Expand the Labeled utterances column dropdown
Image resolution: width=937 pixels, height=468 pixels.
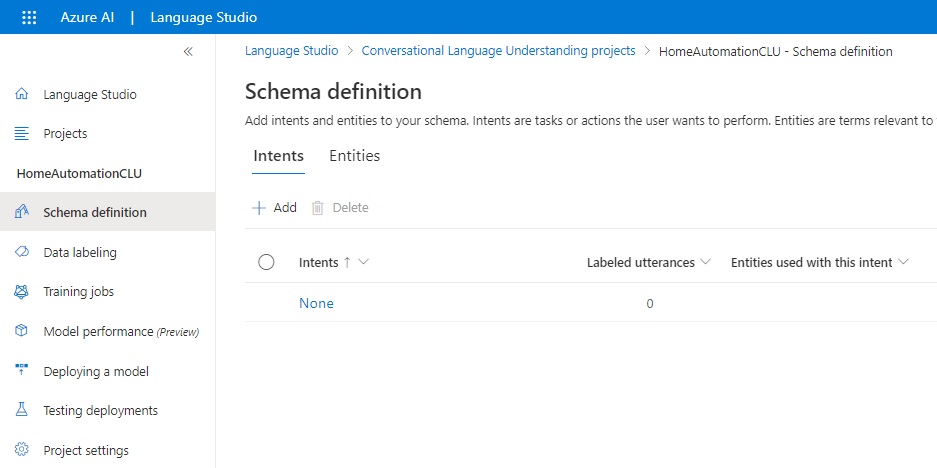click(706, 262)
